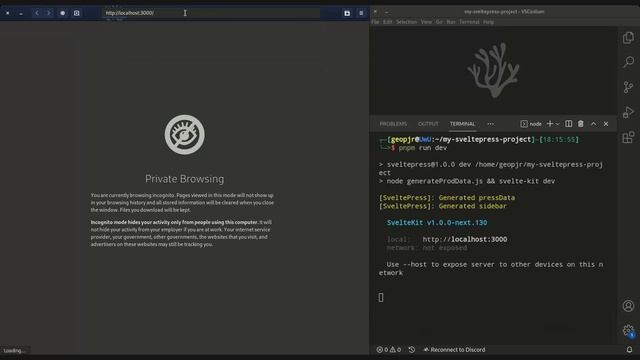Open the Accounts menu in activity bar

pyautogui.click(x=629, y=306)
